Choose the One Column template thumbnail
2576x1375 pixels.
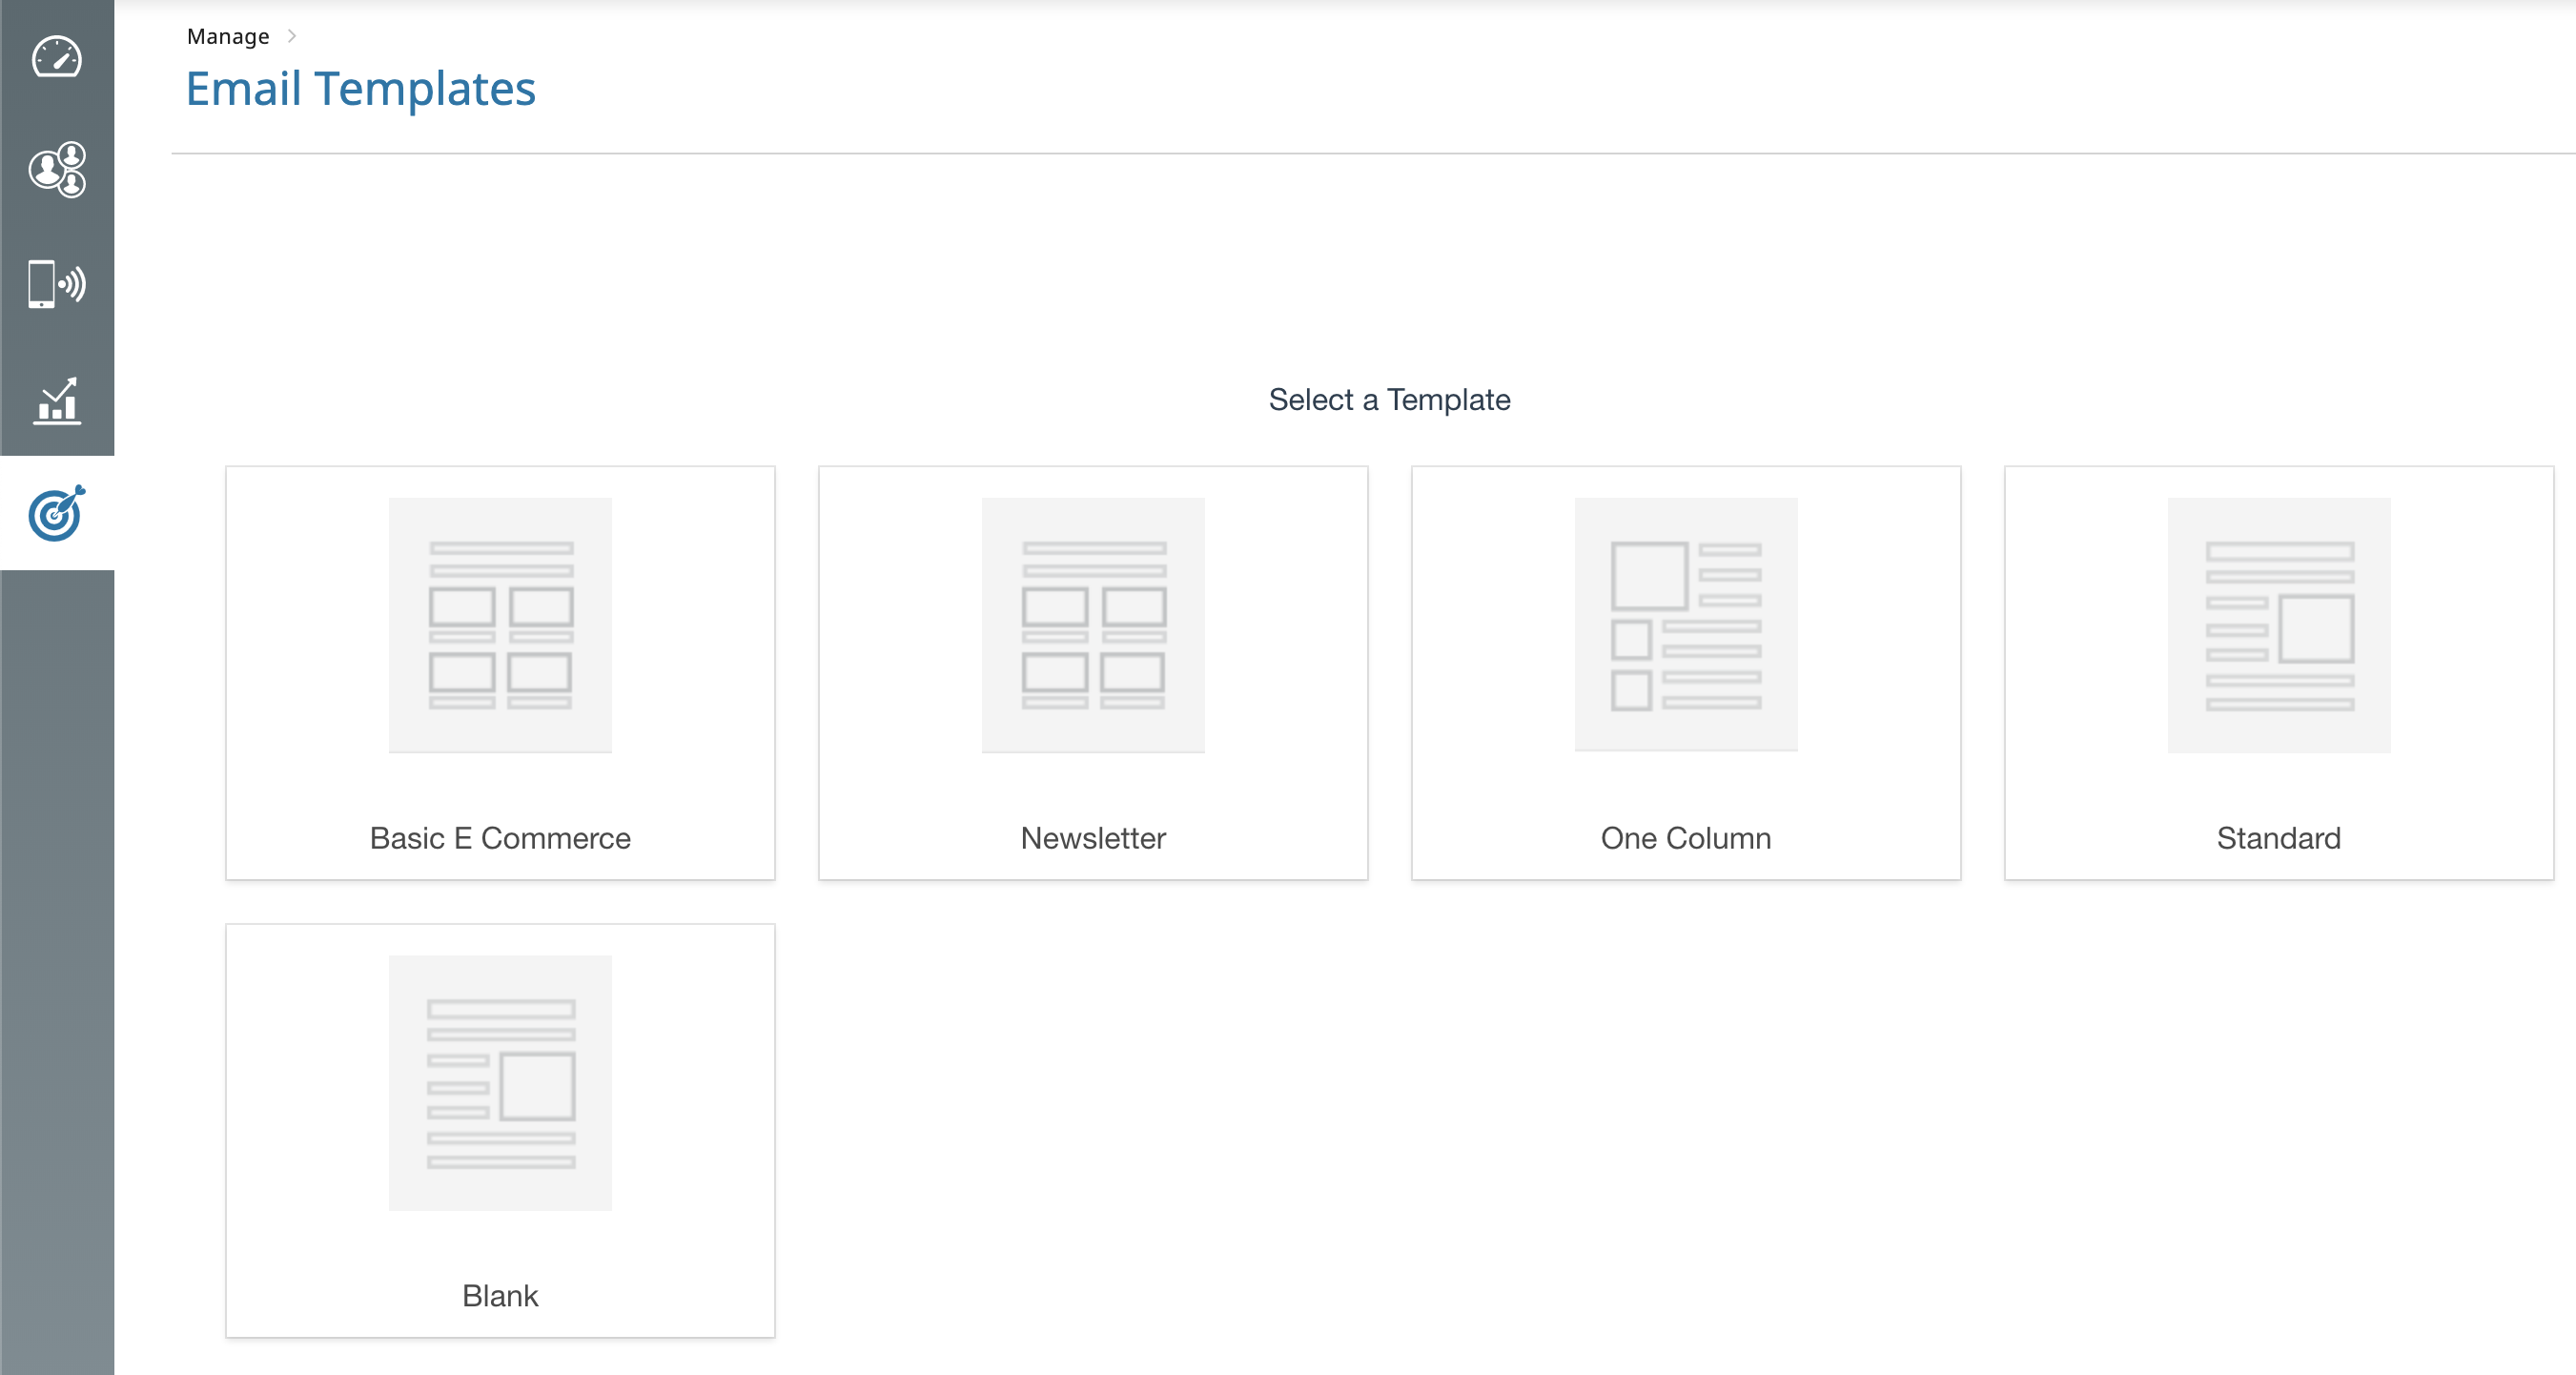1686,625
